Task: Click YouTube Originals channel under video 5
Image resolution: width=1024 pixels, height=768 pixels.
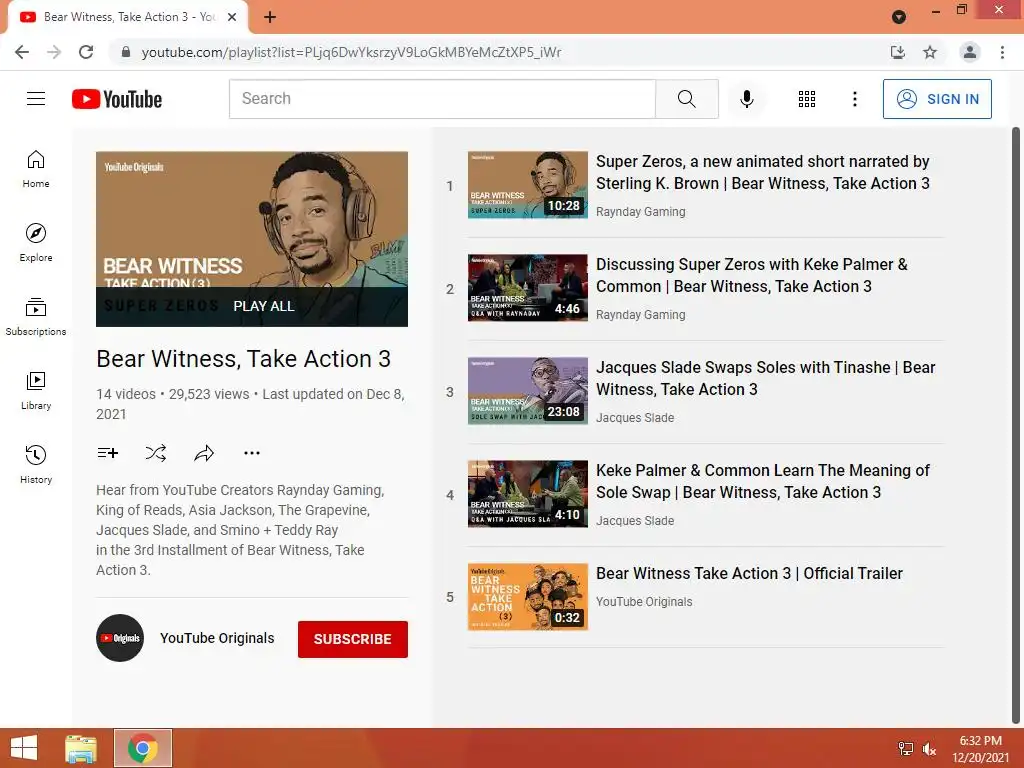Action: click(x=644, y=601)
